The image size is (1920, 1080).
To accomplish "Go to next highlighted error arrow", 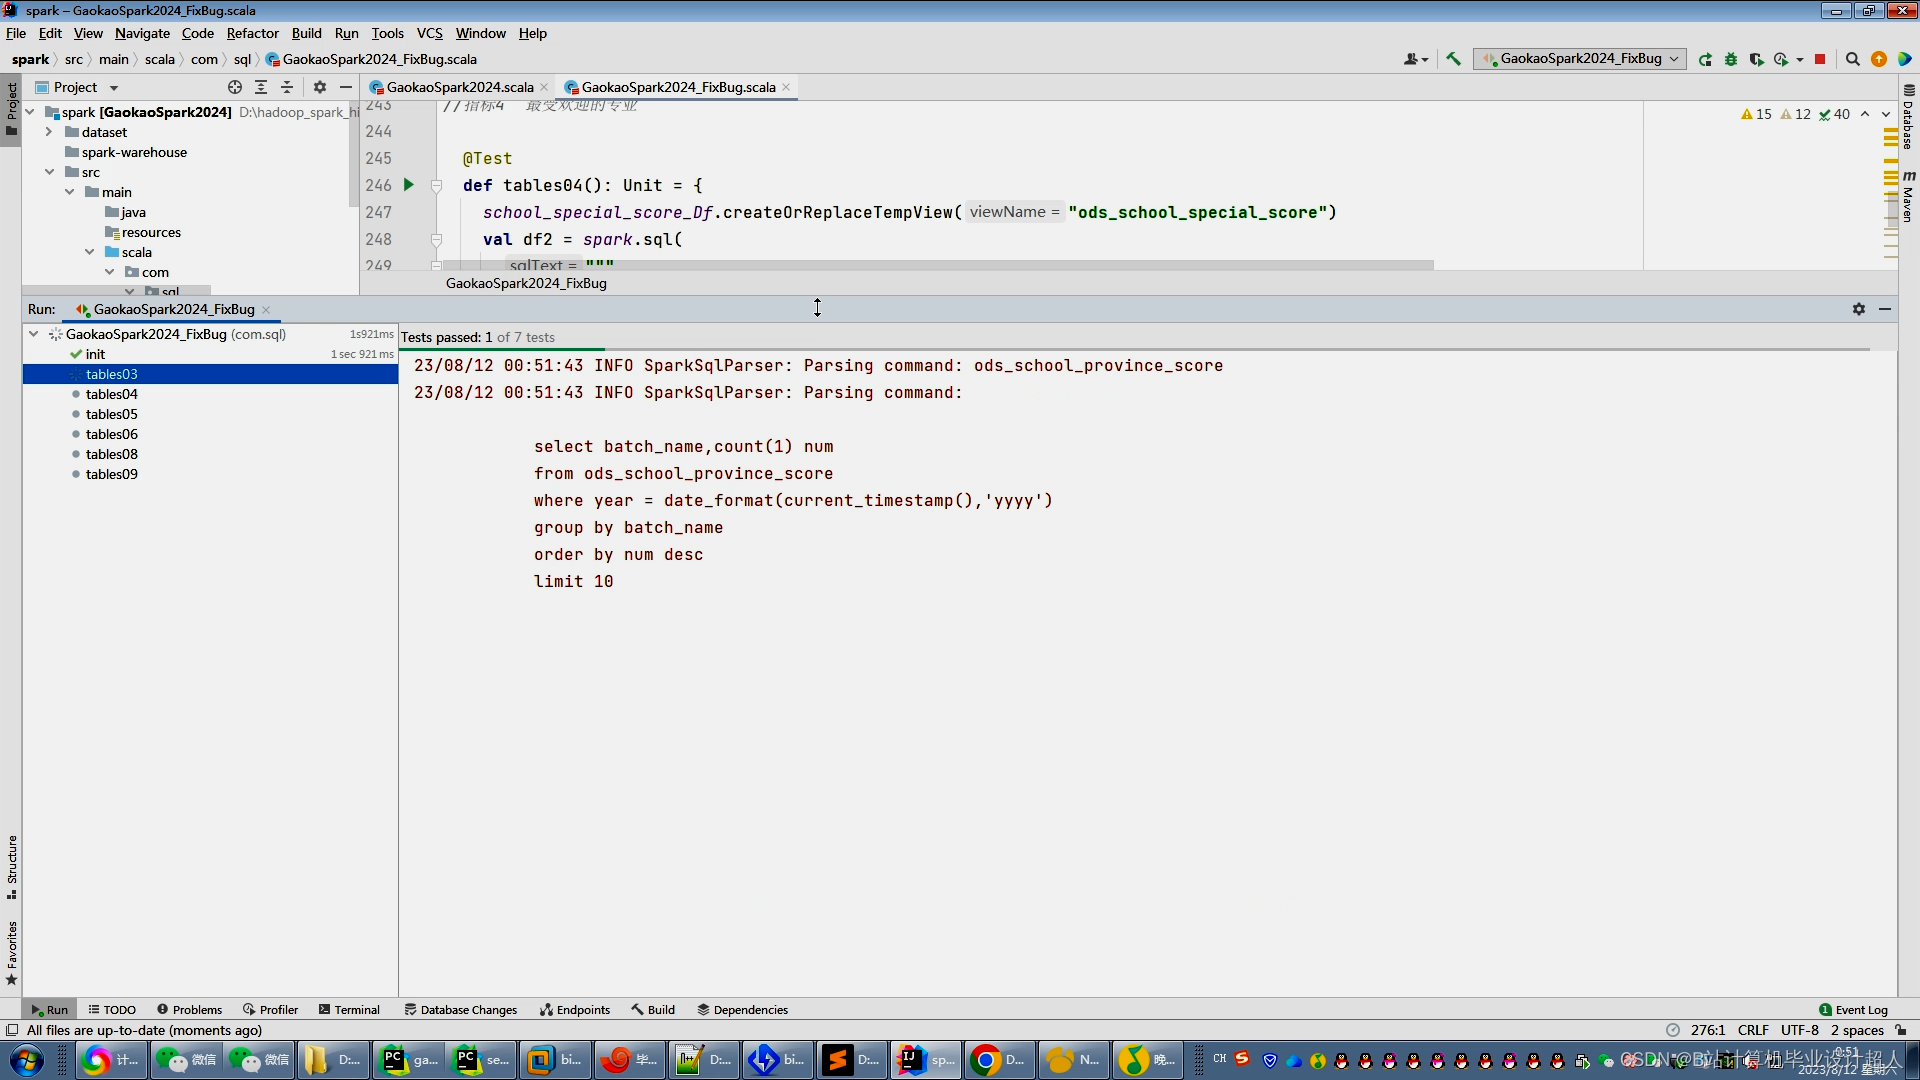I will click(x=1886, y=114).
